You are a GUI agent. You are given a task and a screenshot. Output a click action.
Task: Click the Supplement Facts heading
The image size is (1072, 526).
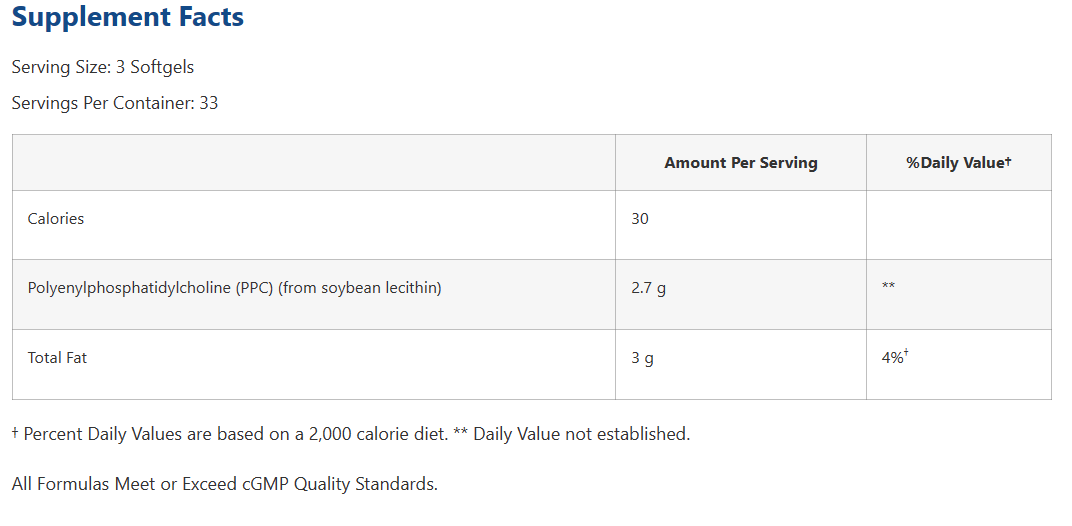[128, 17]
